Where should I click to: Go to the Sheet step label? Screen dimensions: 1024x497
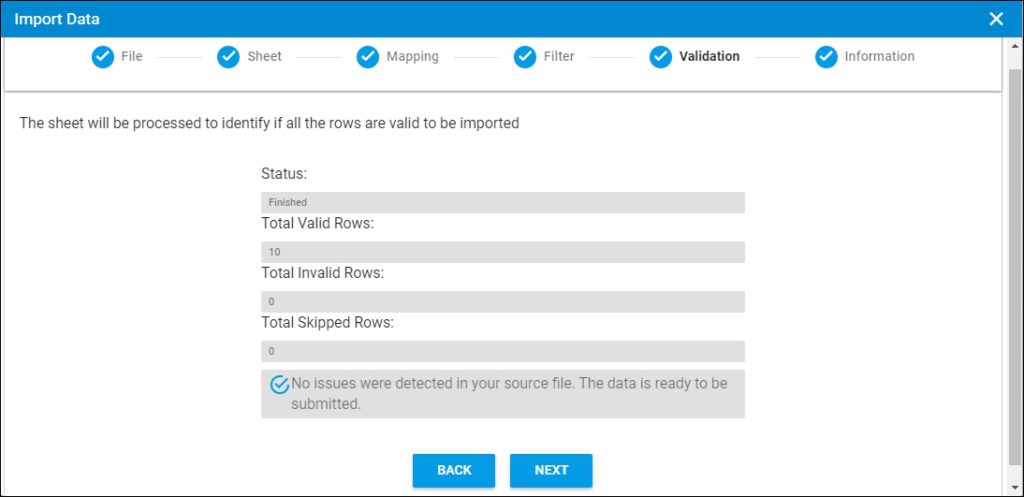click(264, 56)
